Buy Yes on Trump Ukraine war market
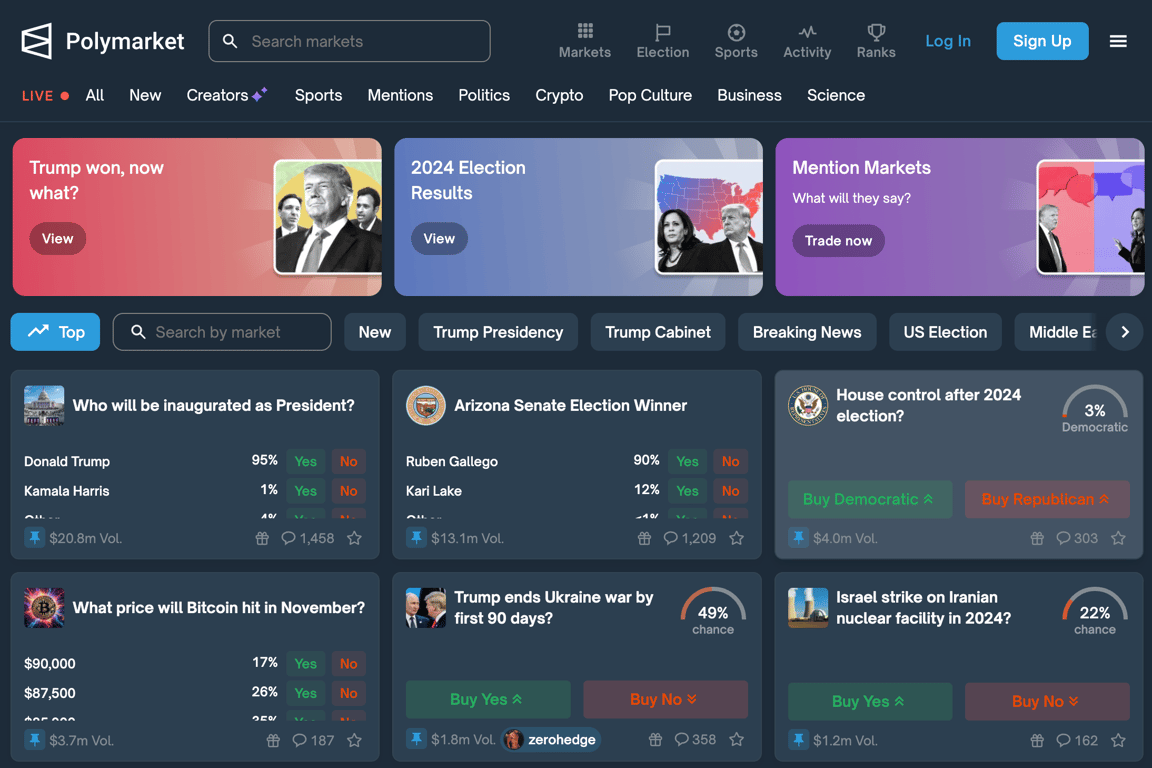The height and width of the screenshot is (768, 1152). point(488,700)
